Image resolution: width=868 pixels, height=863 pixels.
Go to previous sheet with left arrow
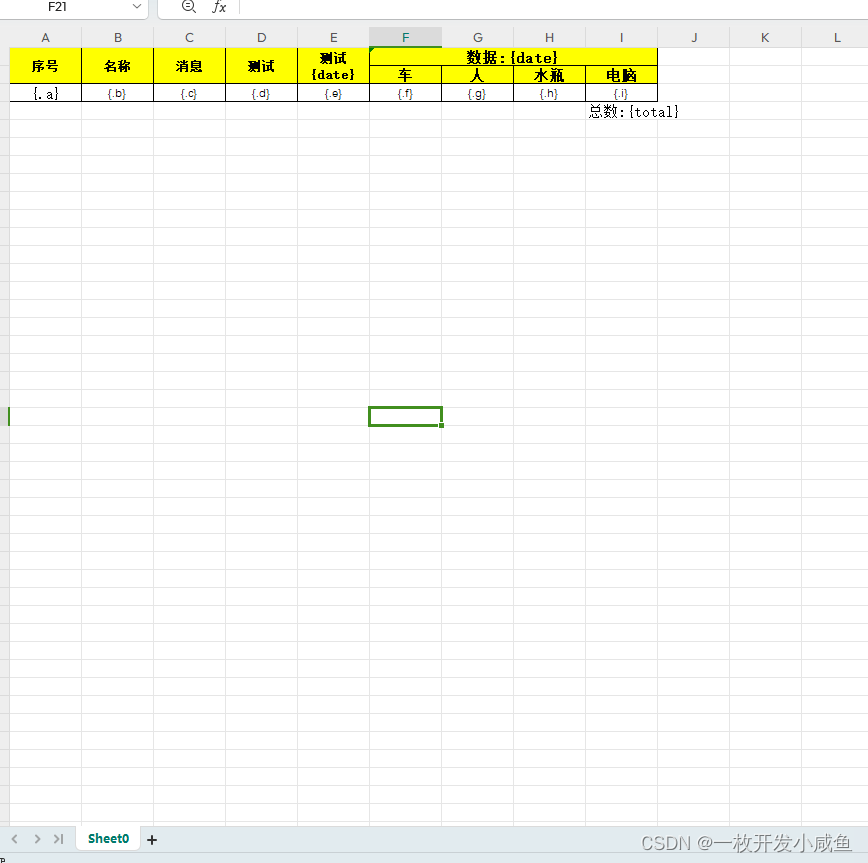point(15,839)
